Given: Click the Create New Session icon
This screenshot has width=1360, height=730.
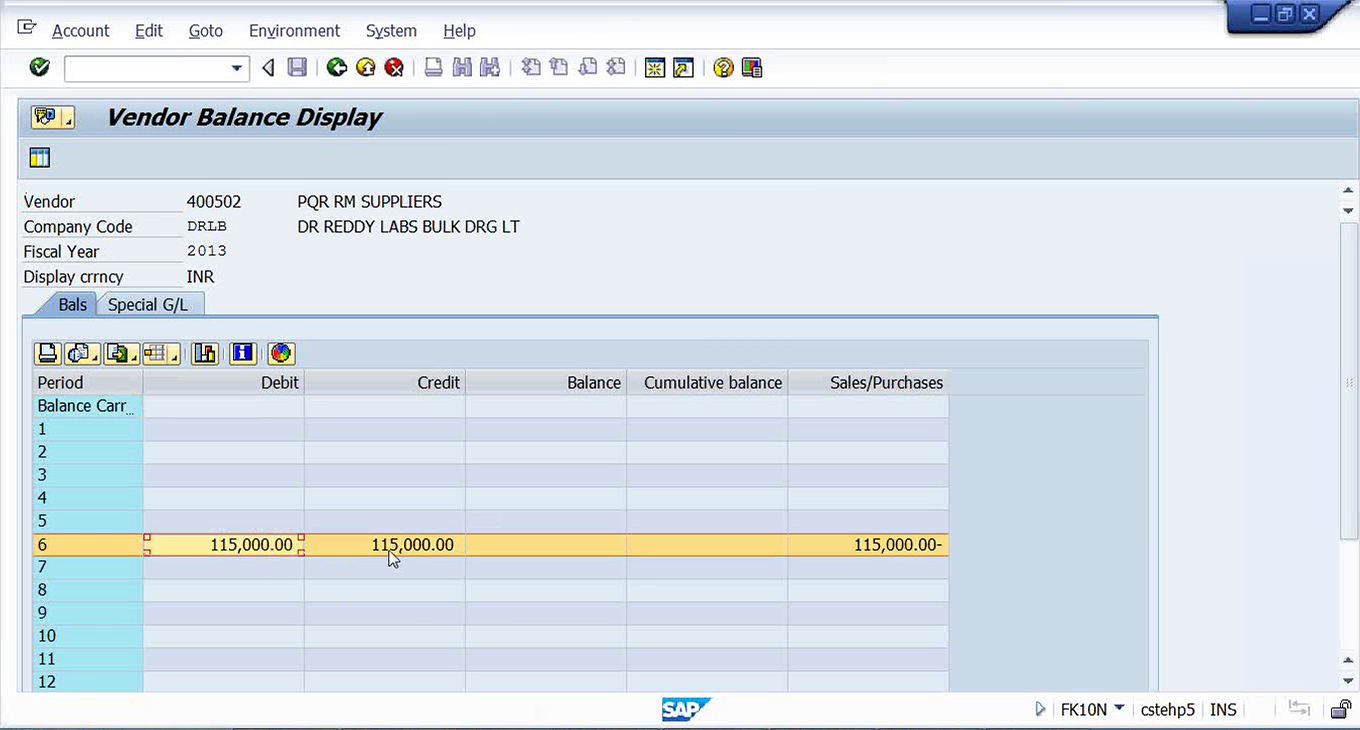Looking at the screenshot, I should click(655, 68).
